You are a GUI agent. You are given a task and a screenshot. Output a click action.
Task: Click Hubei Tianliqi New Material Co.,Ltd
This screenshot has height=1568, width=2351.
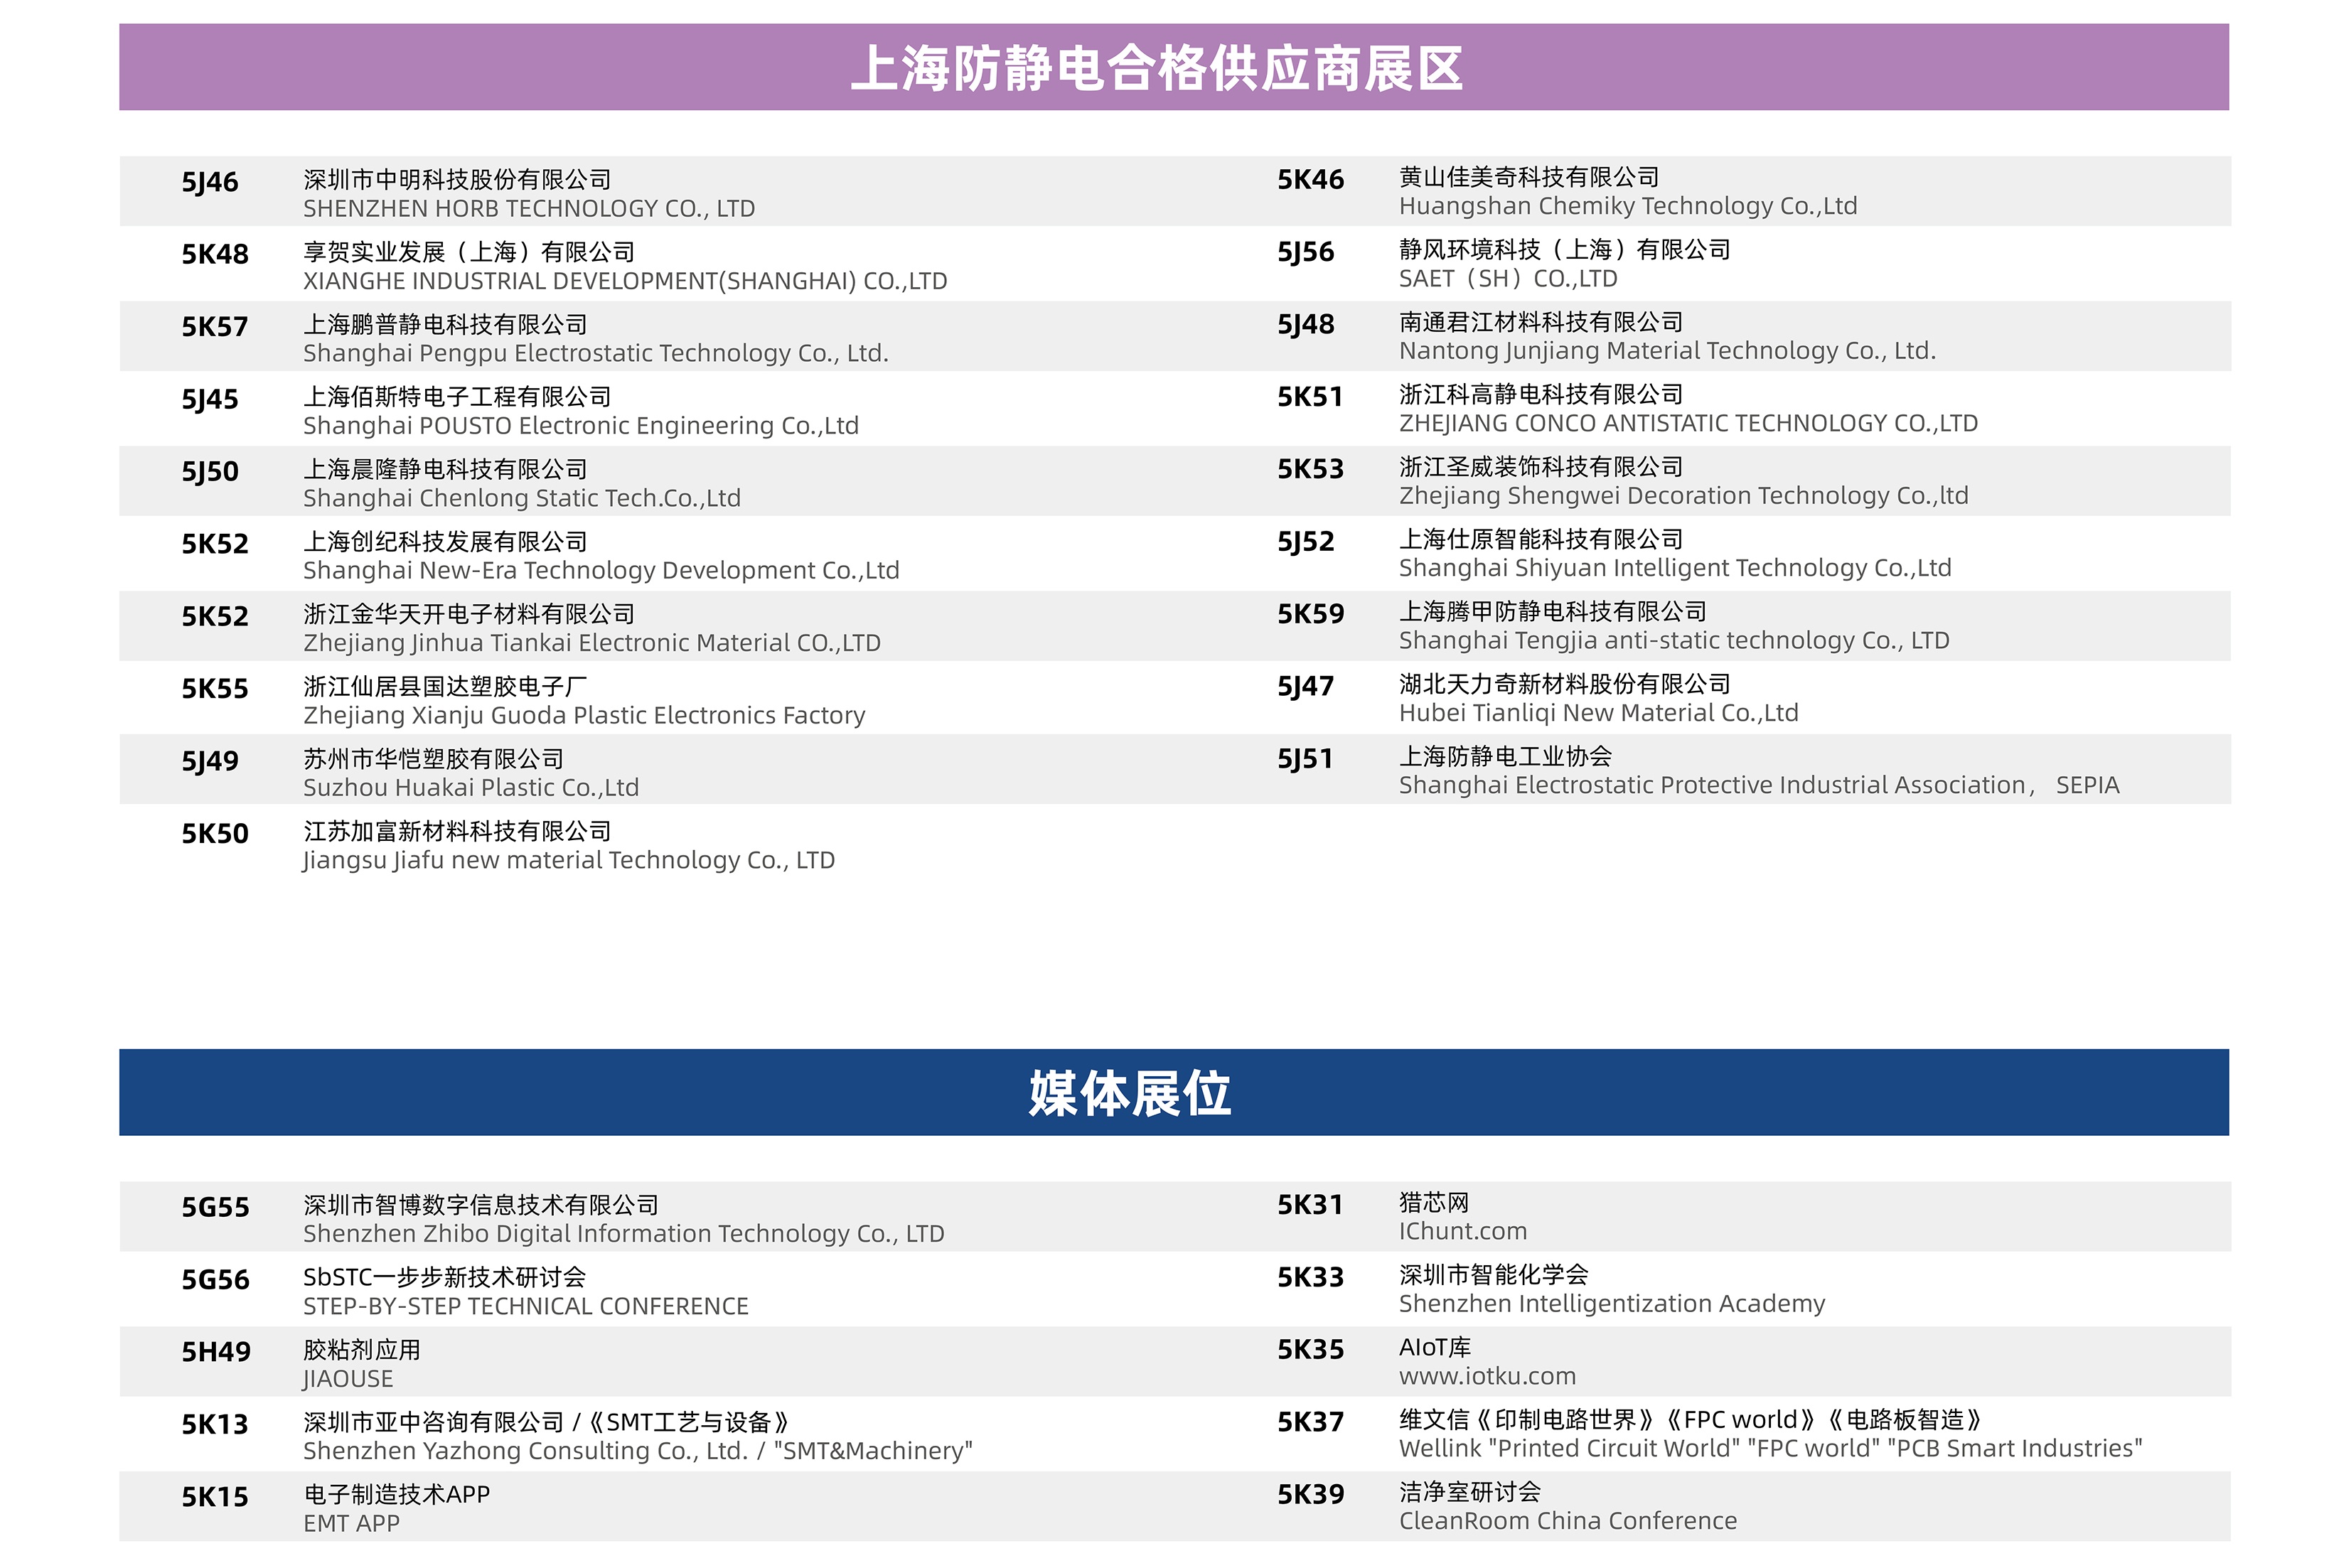(x=1599, y=713)
